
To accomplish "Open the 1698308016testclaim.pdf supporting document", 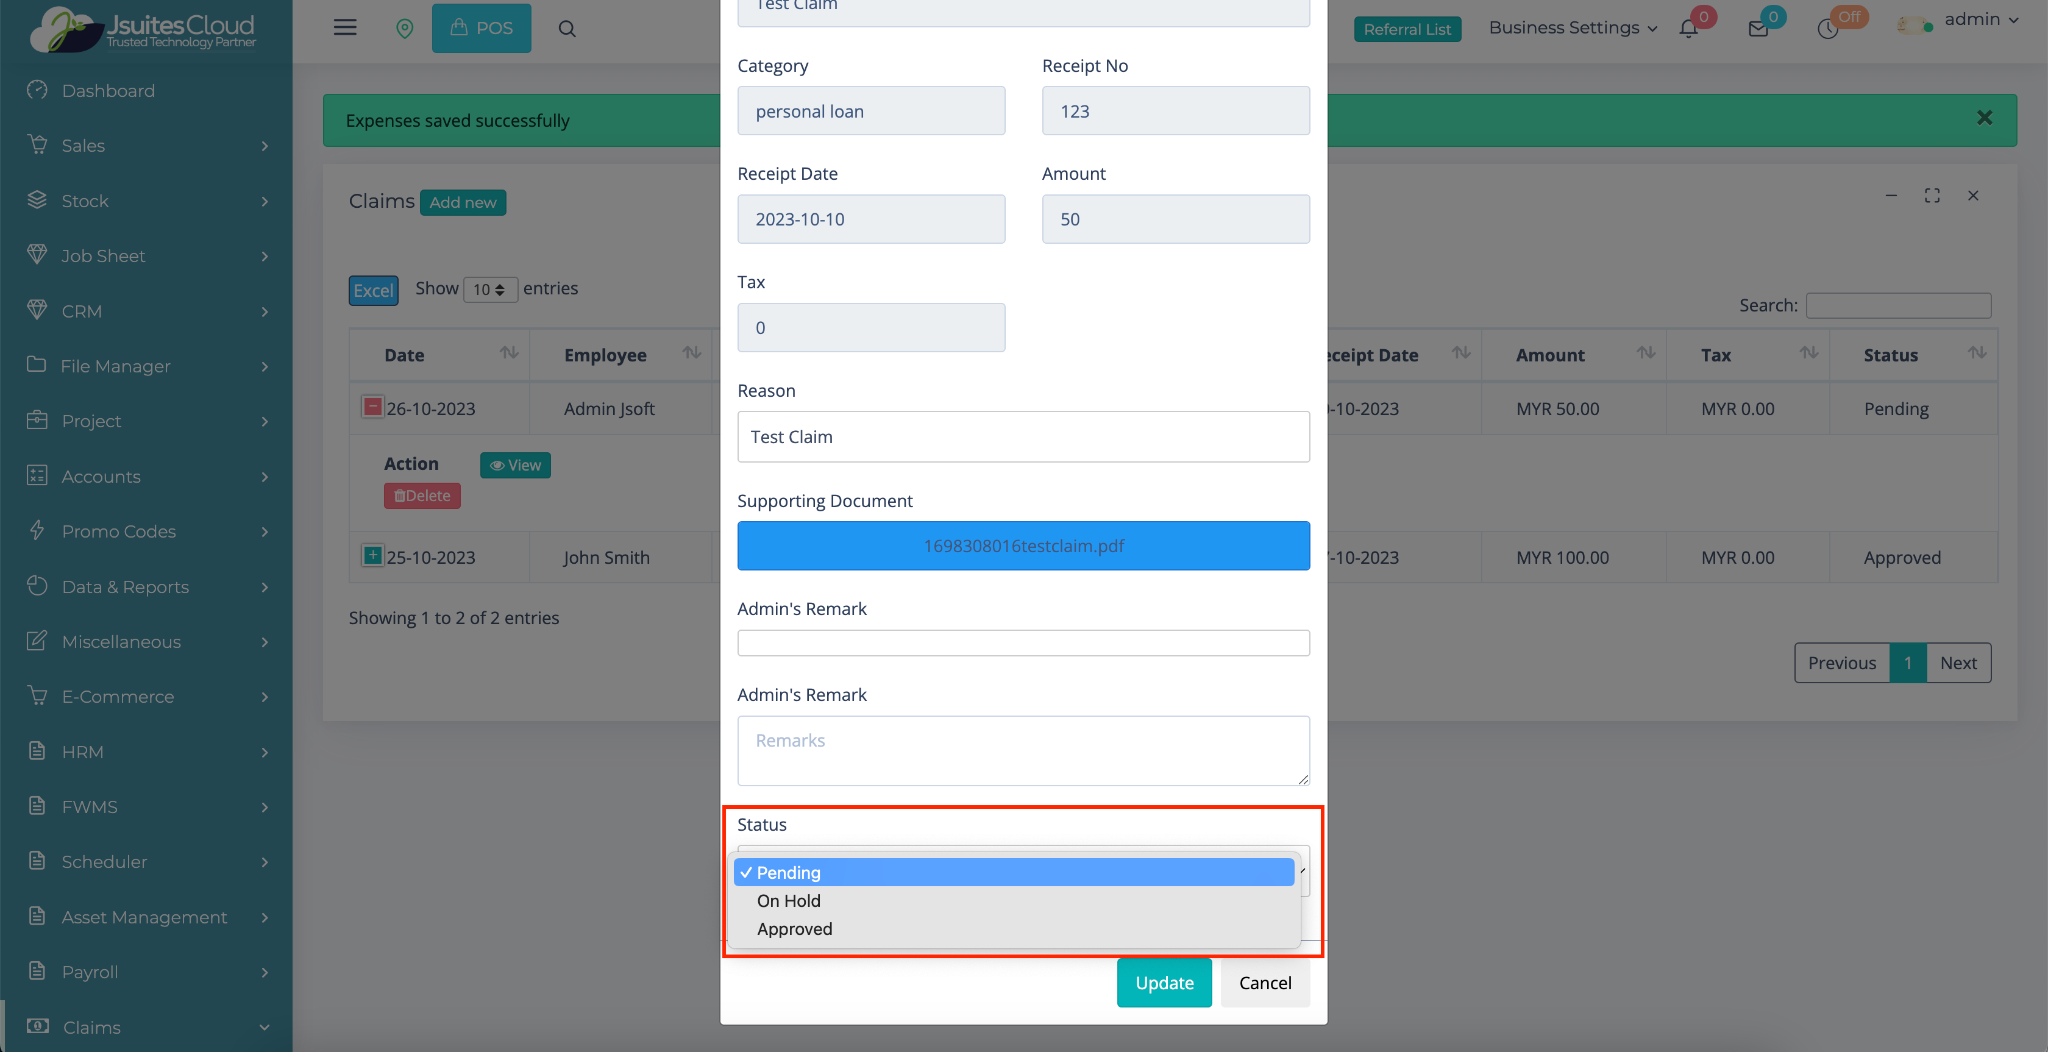I will pyautogui.click(x=1023, y=546).
